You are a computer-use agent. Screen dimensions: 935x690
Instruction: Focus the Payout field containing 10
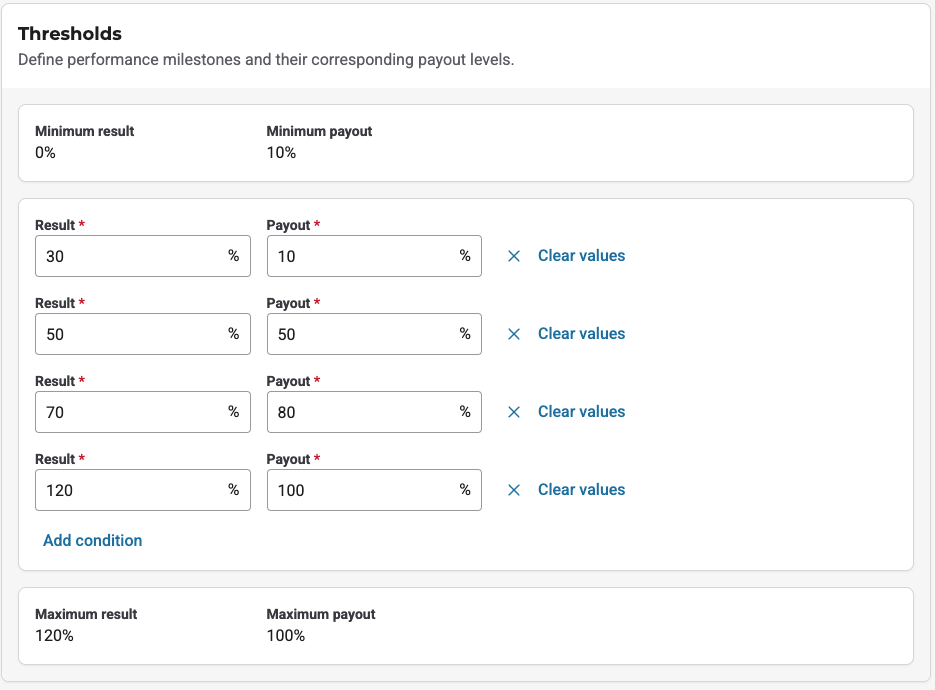point(362,256)
